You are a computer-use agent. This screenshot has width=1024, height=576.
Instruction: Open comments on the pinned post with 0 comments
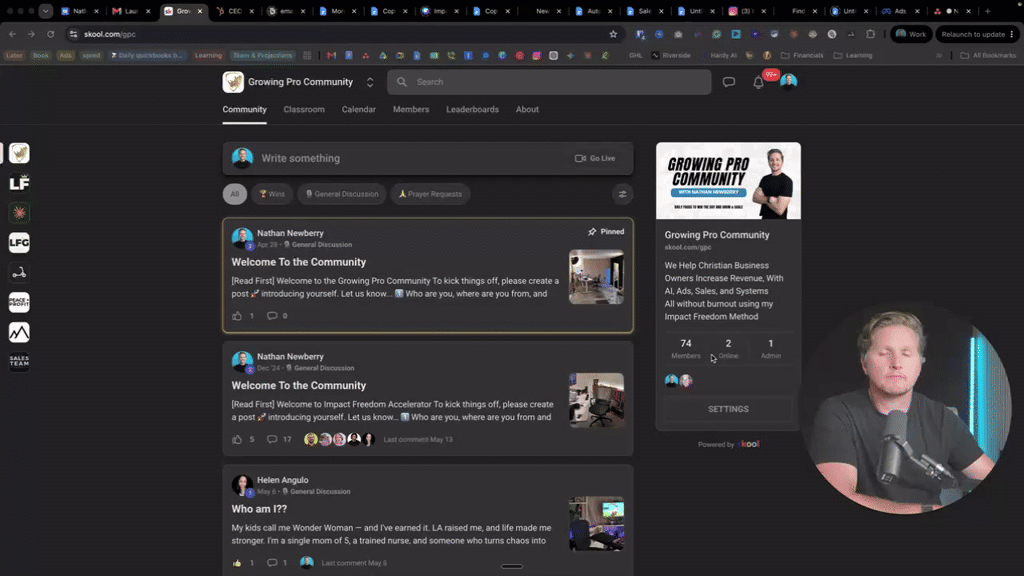(x=272, y=315)
